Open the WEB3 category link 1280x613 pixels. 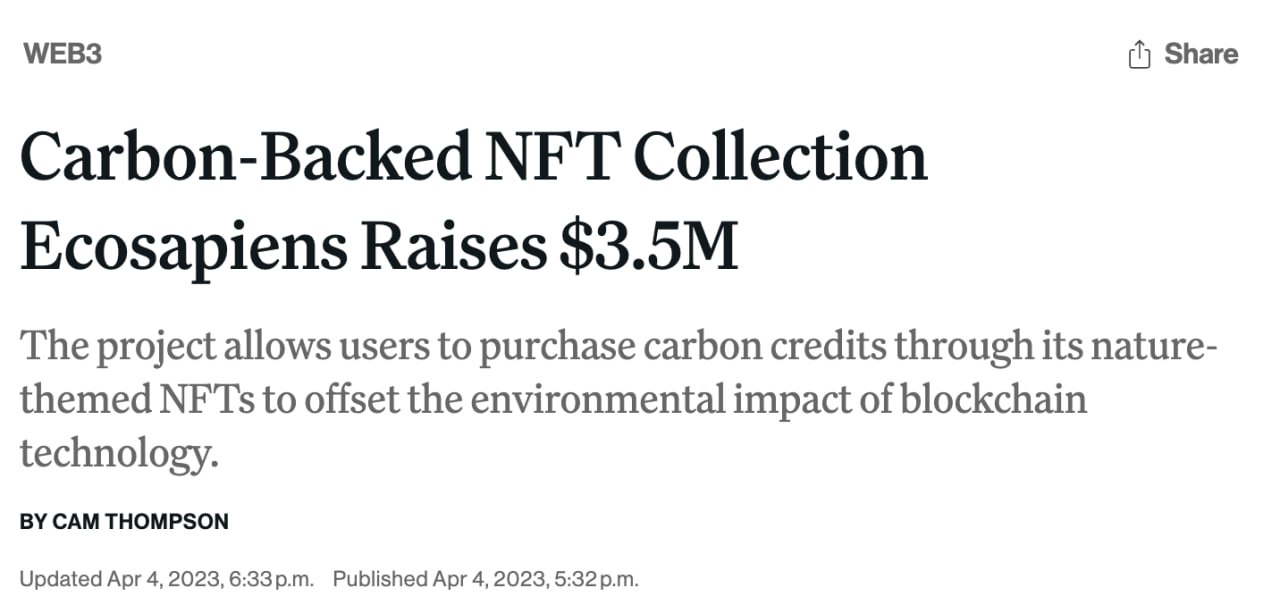[62, 54]
